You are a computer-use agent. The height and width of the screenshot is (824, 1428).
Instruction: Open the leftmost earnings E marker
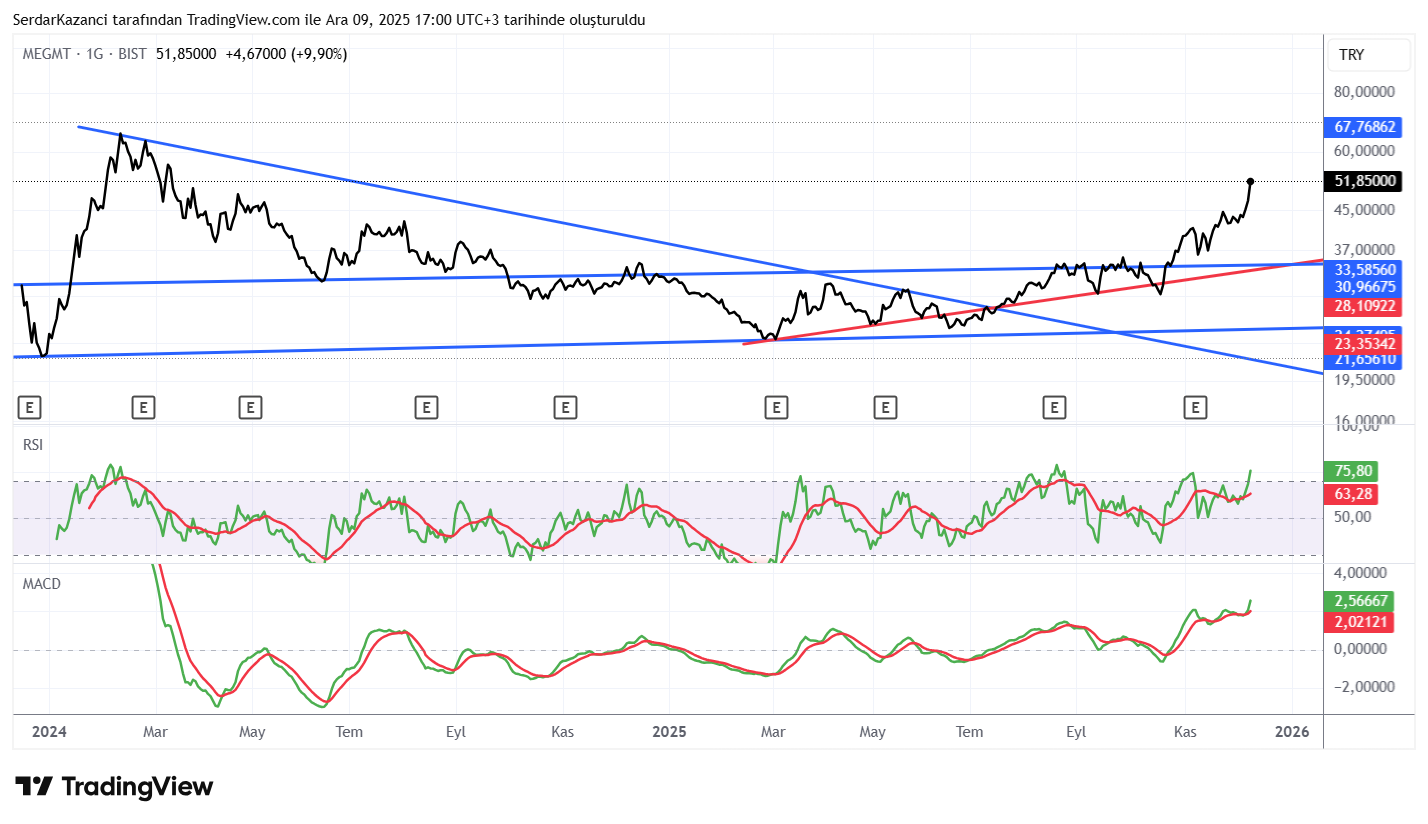pos(30,407)
